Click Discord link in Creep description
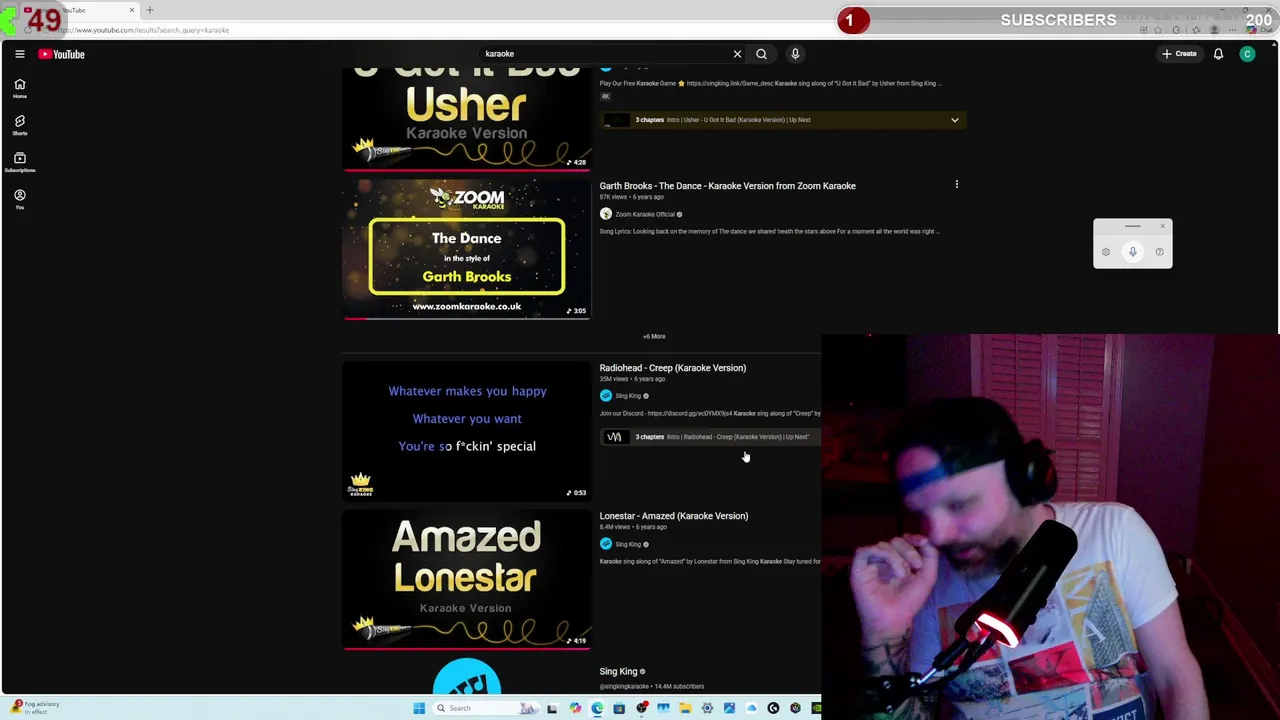Image resolution: width=1280 pixels, height=720 pixels. [690, 413]
